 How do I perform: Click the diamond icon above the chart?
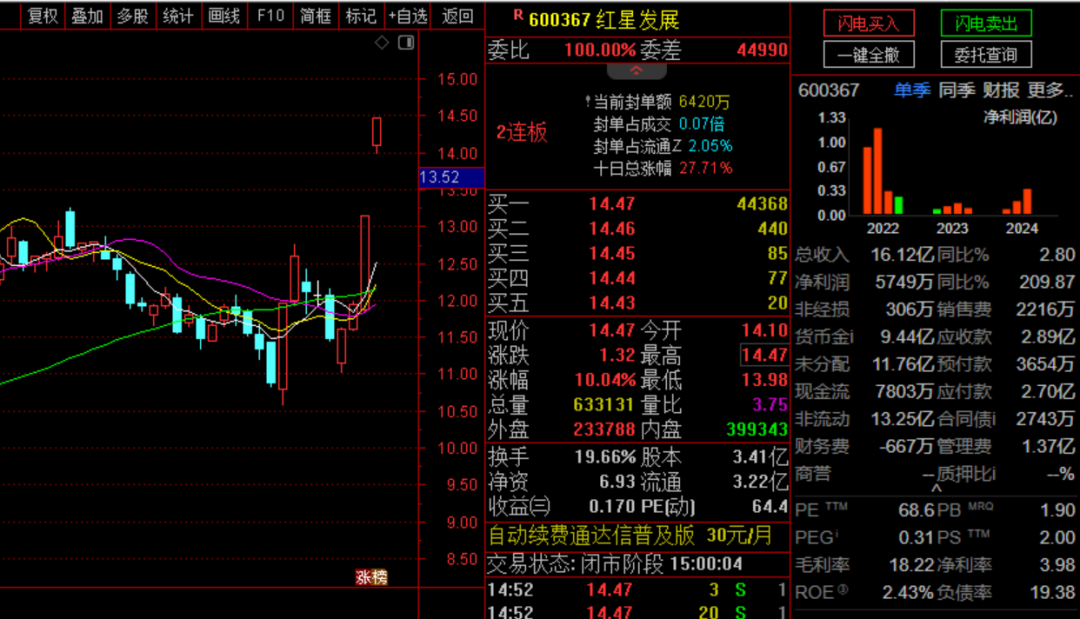point(382,43)
